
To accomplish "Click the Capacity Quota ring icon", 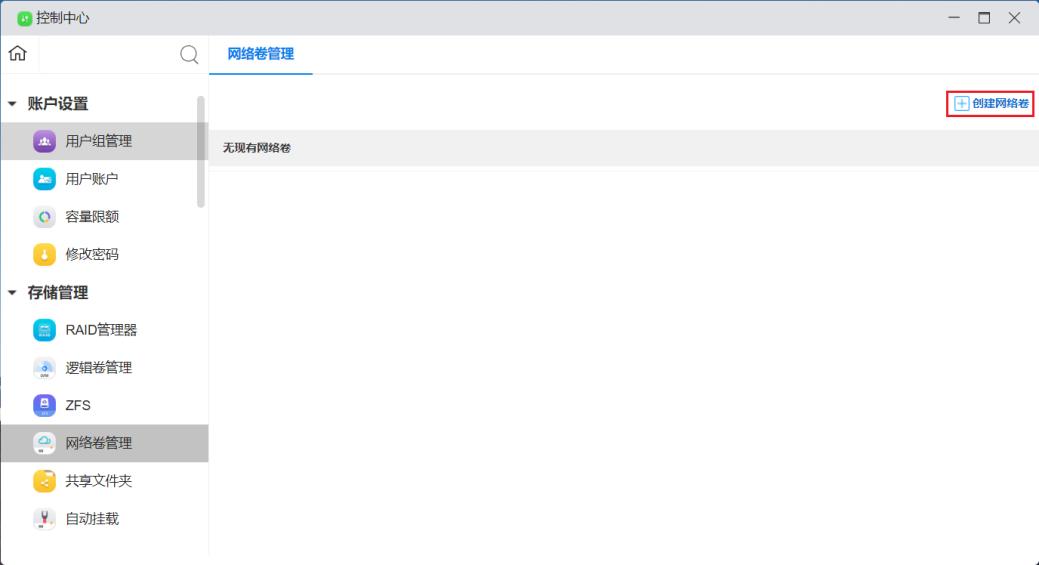I will pos(45,217).
